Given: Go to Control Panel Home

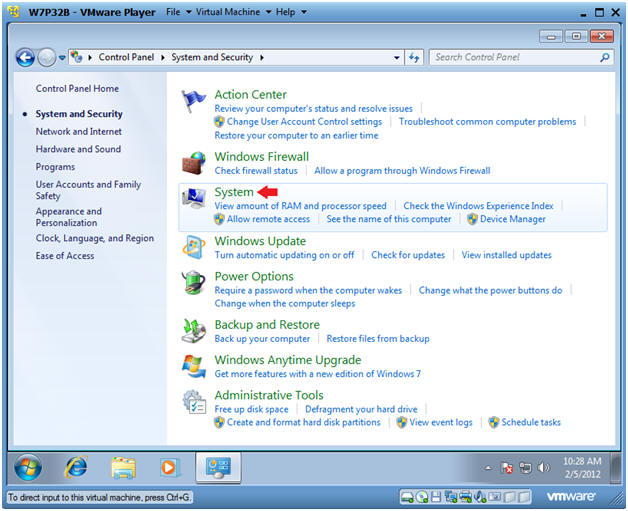Looking at the screenshot, I should [77, 89].
